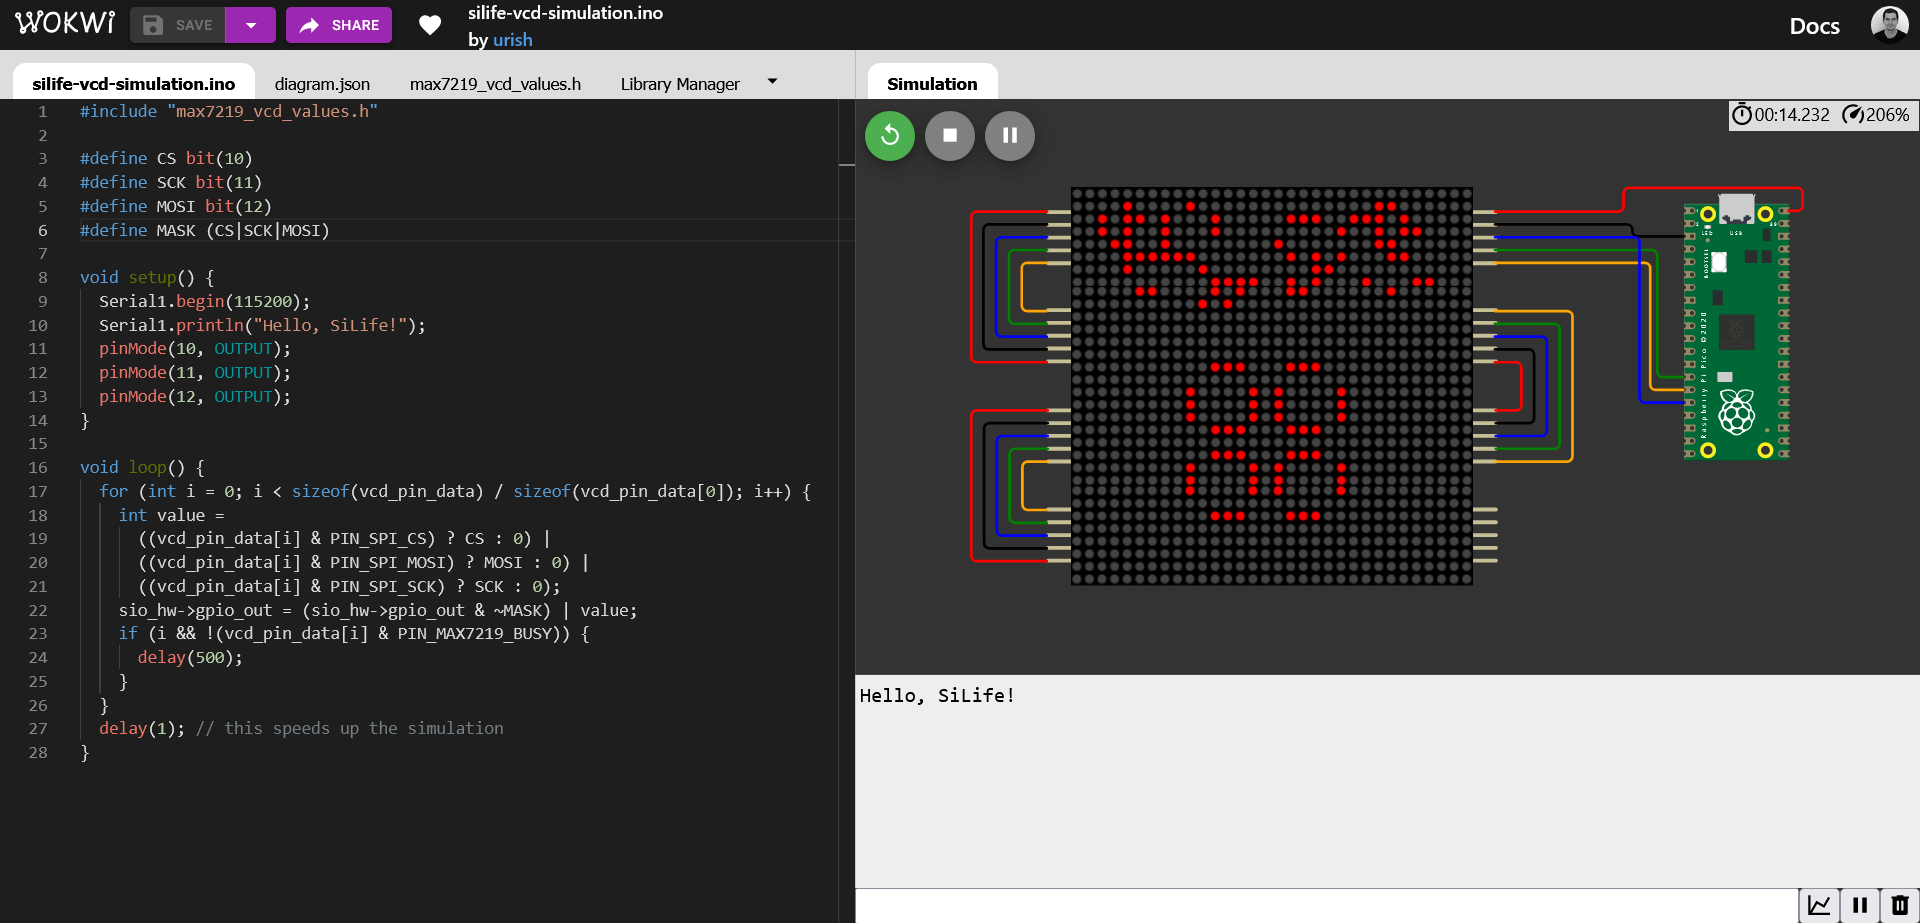Click the simulation timer indicator
The width and height of the screenshot is (1920, 923).
coord(1781,115)
